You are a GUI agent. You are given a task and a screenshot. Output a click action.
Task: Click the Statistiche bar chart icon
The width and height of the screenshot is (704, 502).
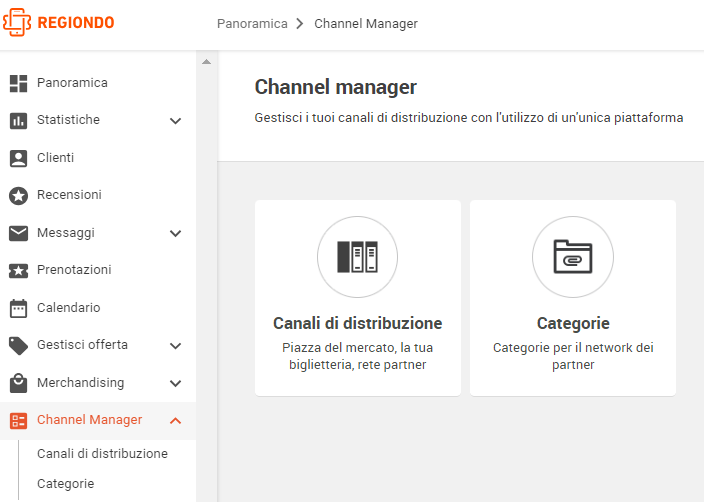tap(18, 120)
